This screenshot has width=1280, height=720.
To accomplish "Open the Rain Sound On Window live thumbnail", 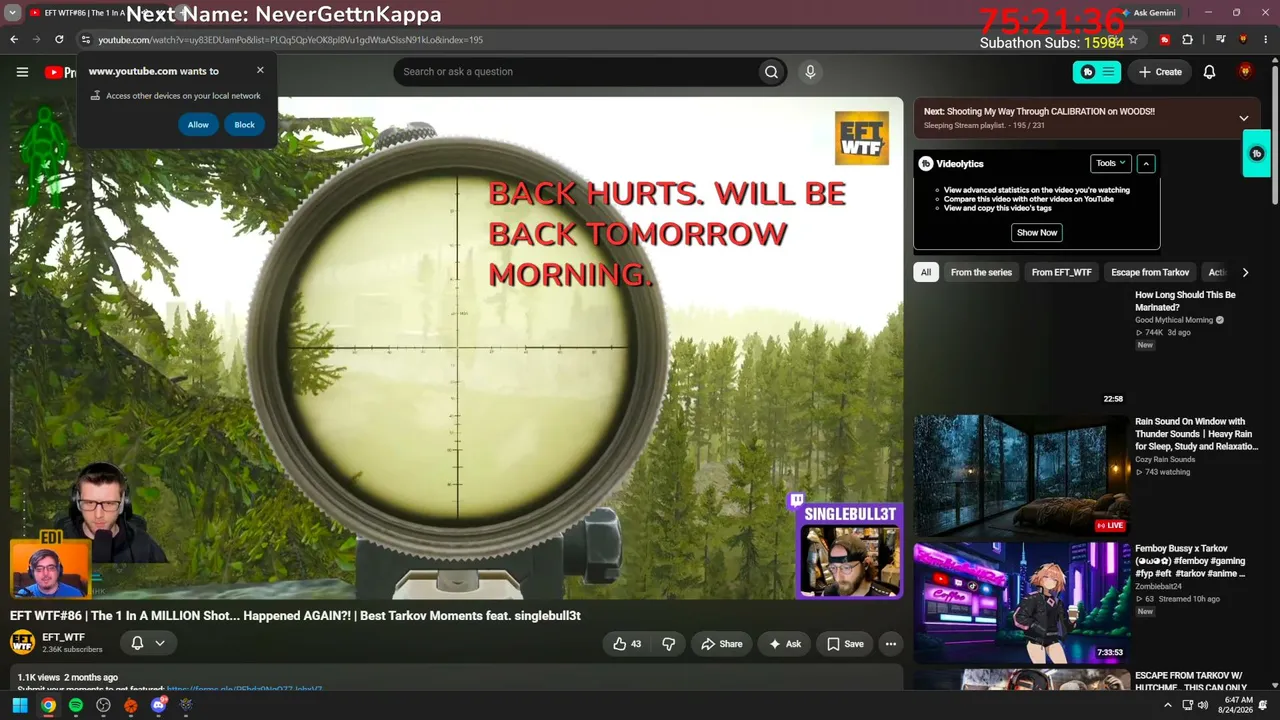I will pyautogui.click(x=1021, y=475).
